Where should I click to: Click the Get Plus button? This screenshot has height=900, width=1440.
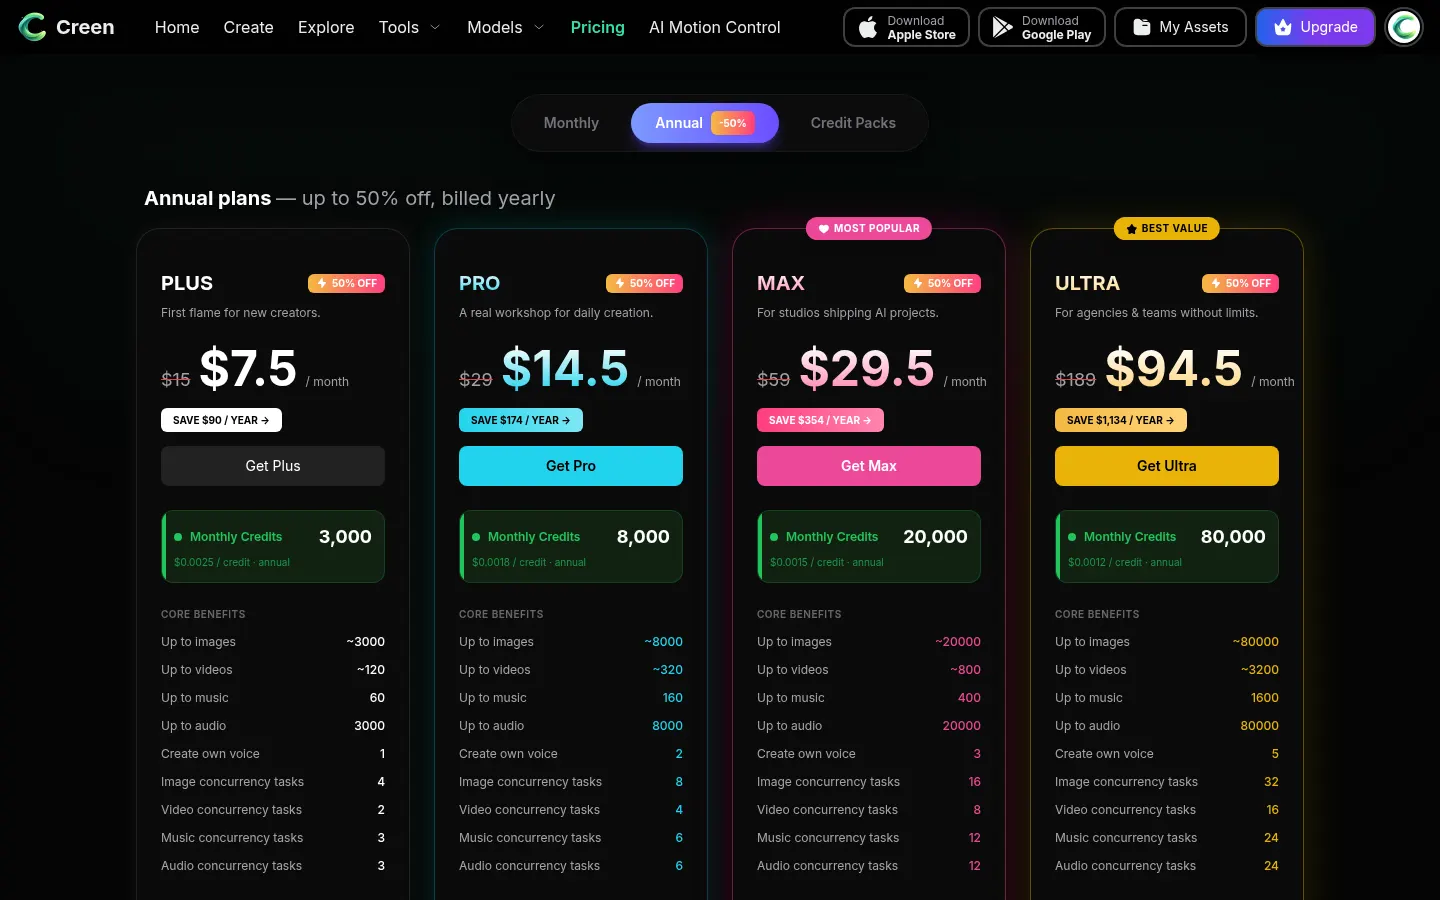coord(273,466)
